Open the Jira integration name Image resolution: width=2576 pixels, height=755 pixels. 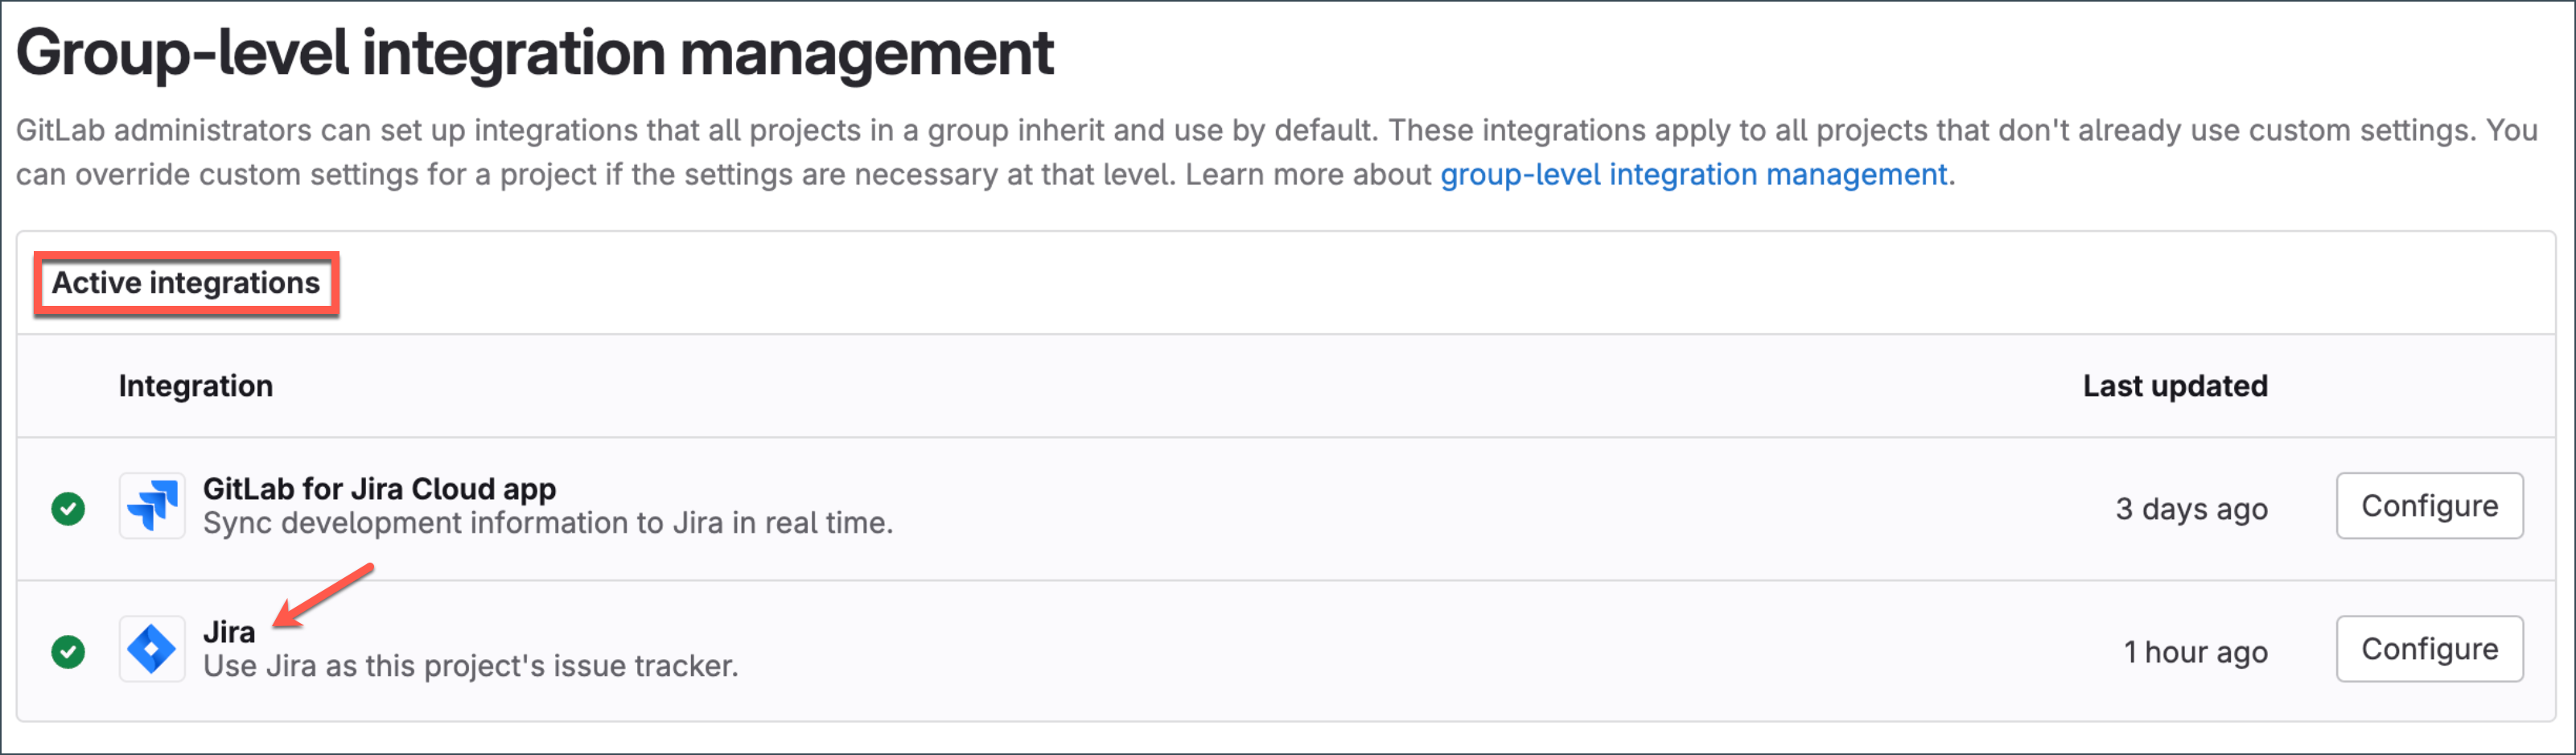tap(229, 632)
